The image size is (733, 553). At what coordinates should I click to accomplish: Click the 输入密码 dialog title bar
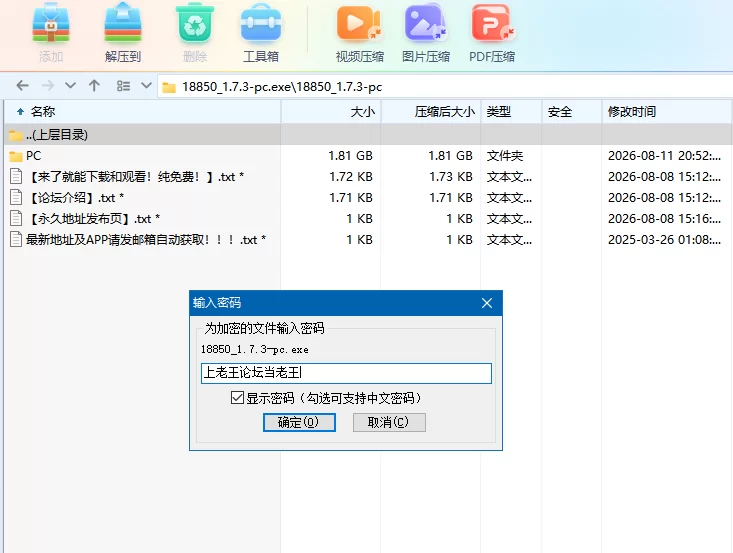pyautogui.click(x=346, y=303)
